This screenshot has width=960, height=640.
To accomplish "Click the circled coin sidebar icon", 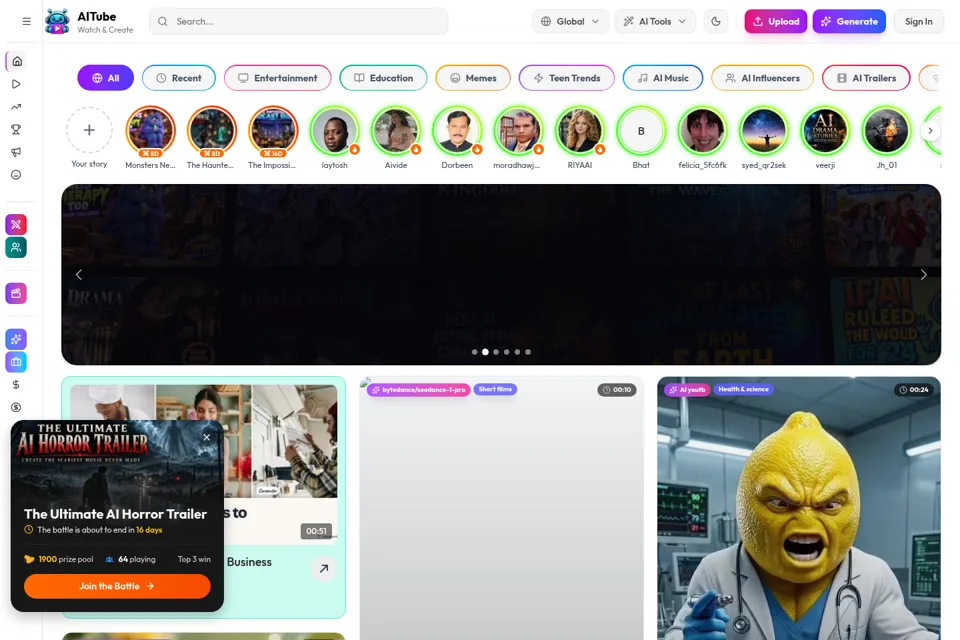I will 17,407.
